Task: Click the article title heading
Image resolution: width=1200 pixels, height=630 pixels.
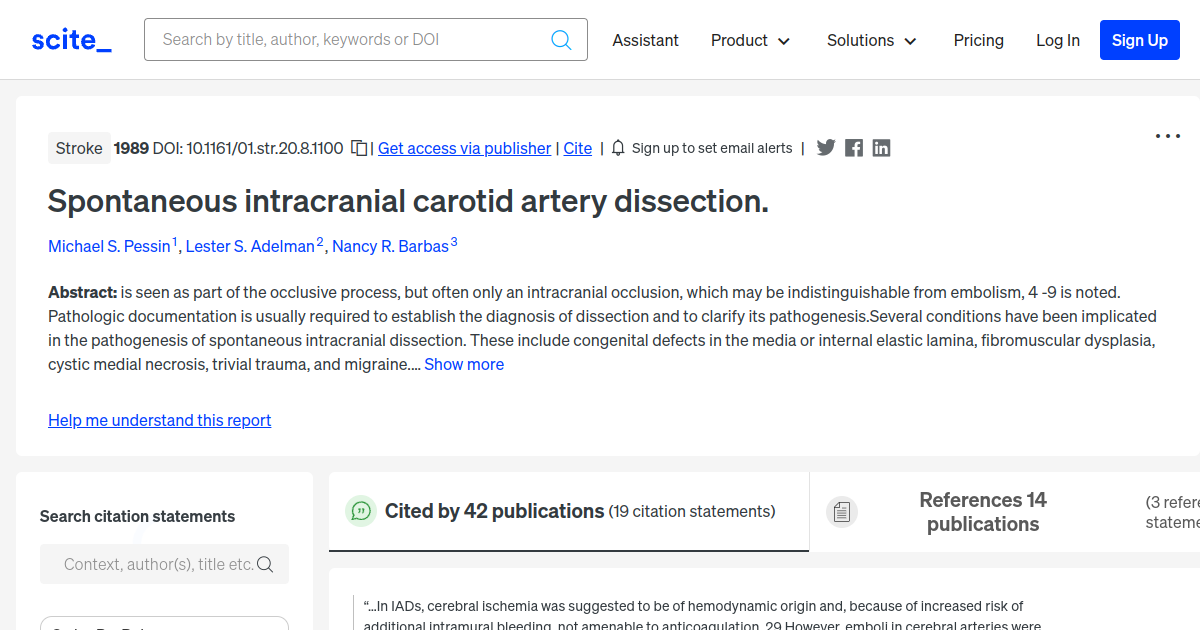Action: tap(408, 201)
